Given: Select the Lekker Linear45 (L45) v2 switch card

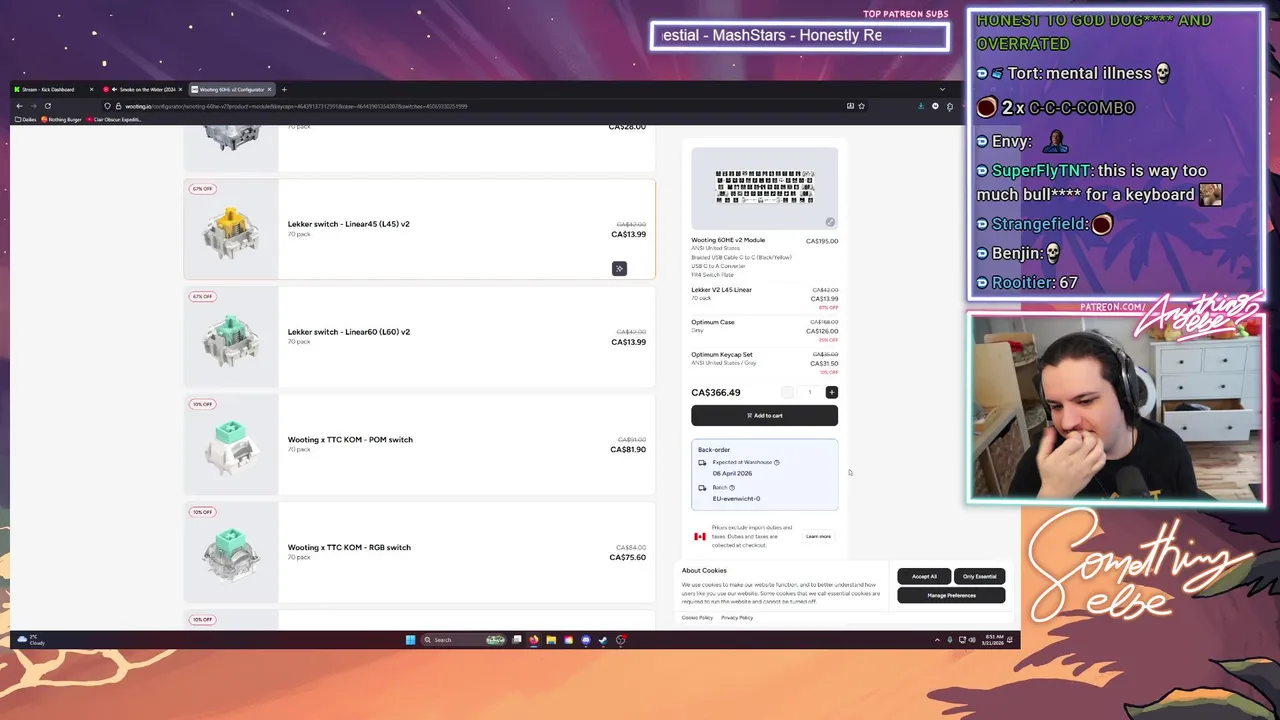Looking at the screenshot, I should [419, 230].
